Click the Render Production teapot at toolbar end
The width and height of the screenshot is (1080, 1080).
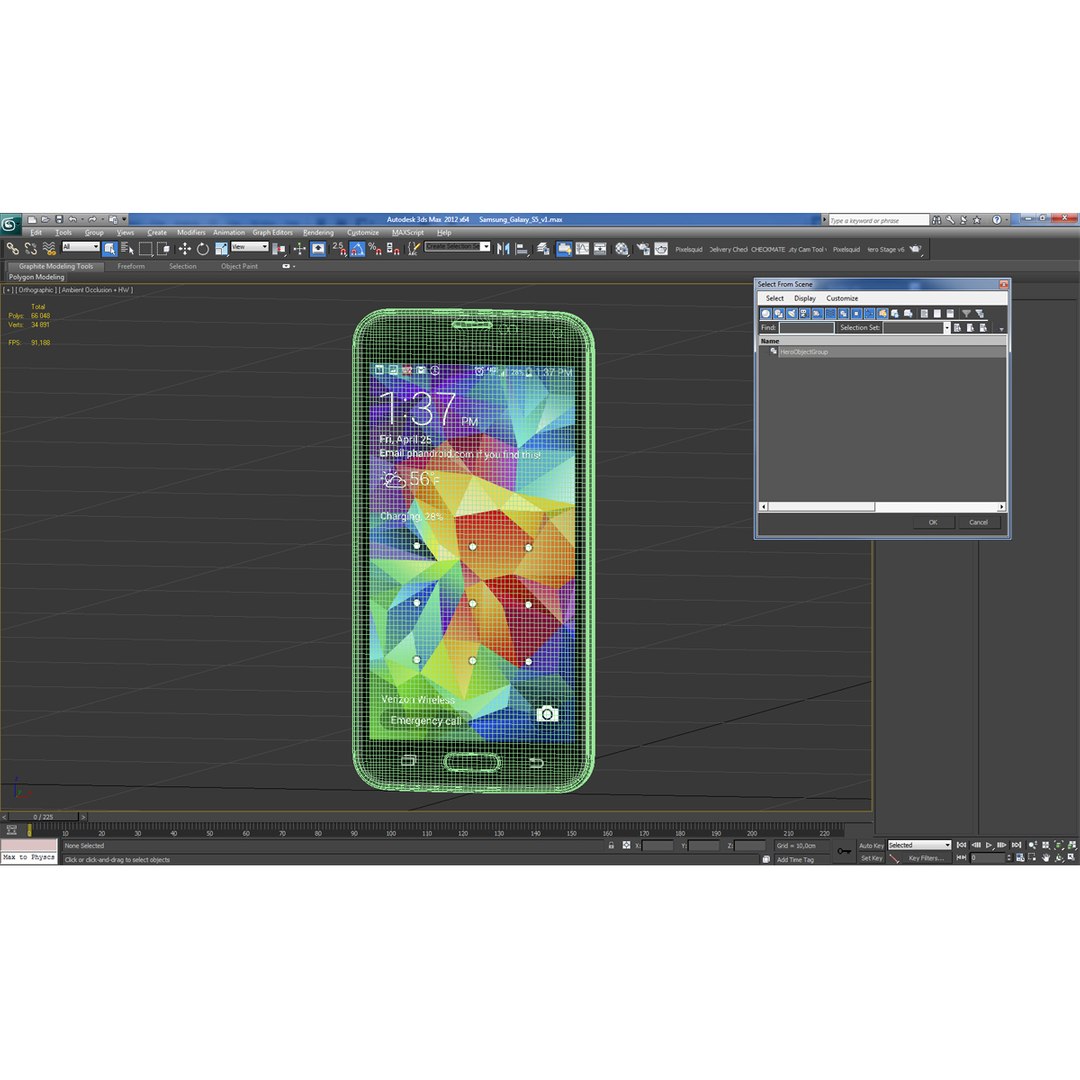click(x=915, y=249)
